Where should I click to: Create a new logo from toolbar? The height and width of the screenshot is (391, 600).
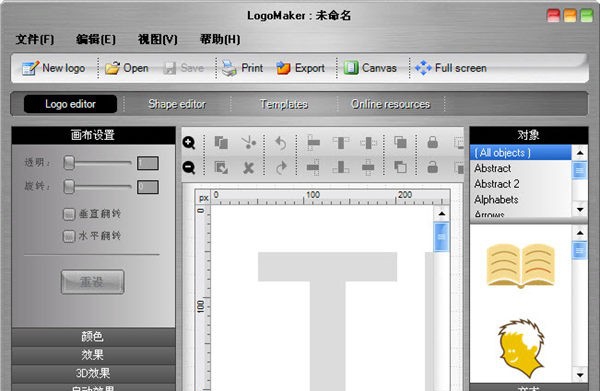pyautogui.click(x=54, y=68)
